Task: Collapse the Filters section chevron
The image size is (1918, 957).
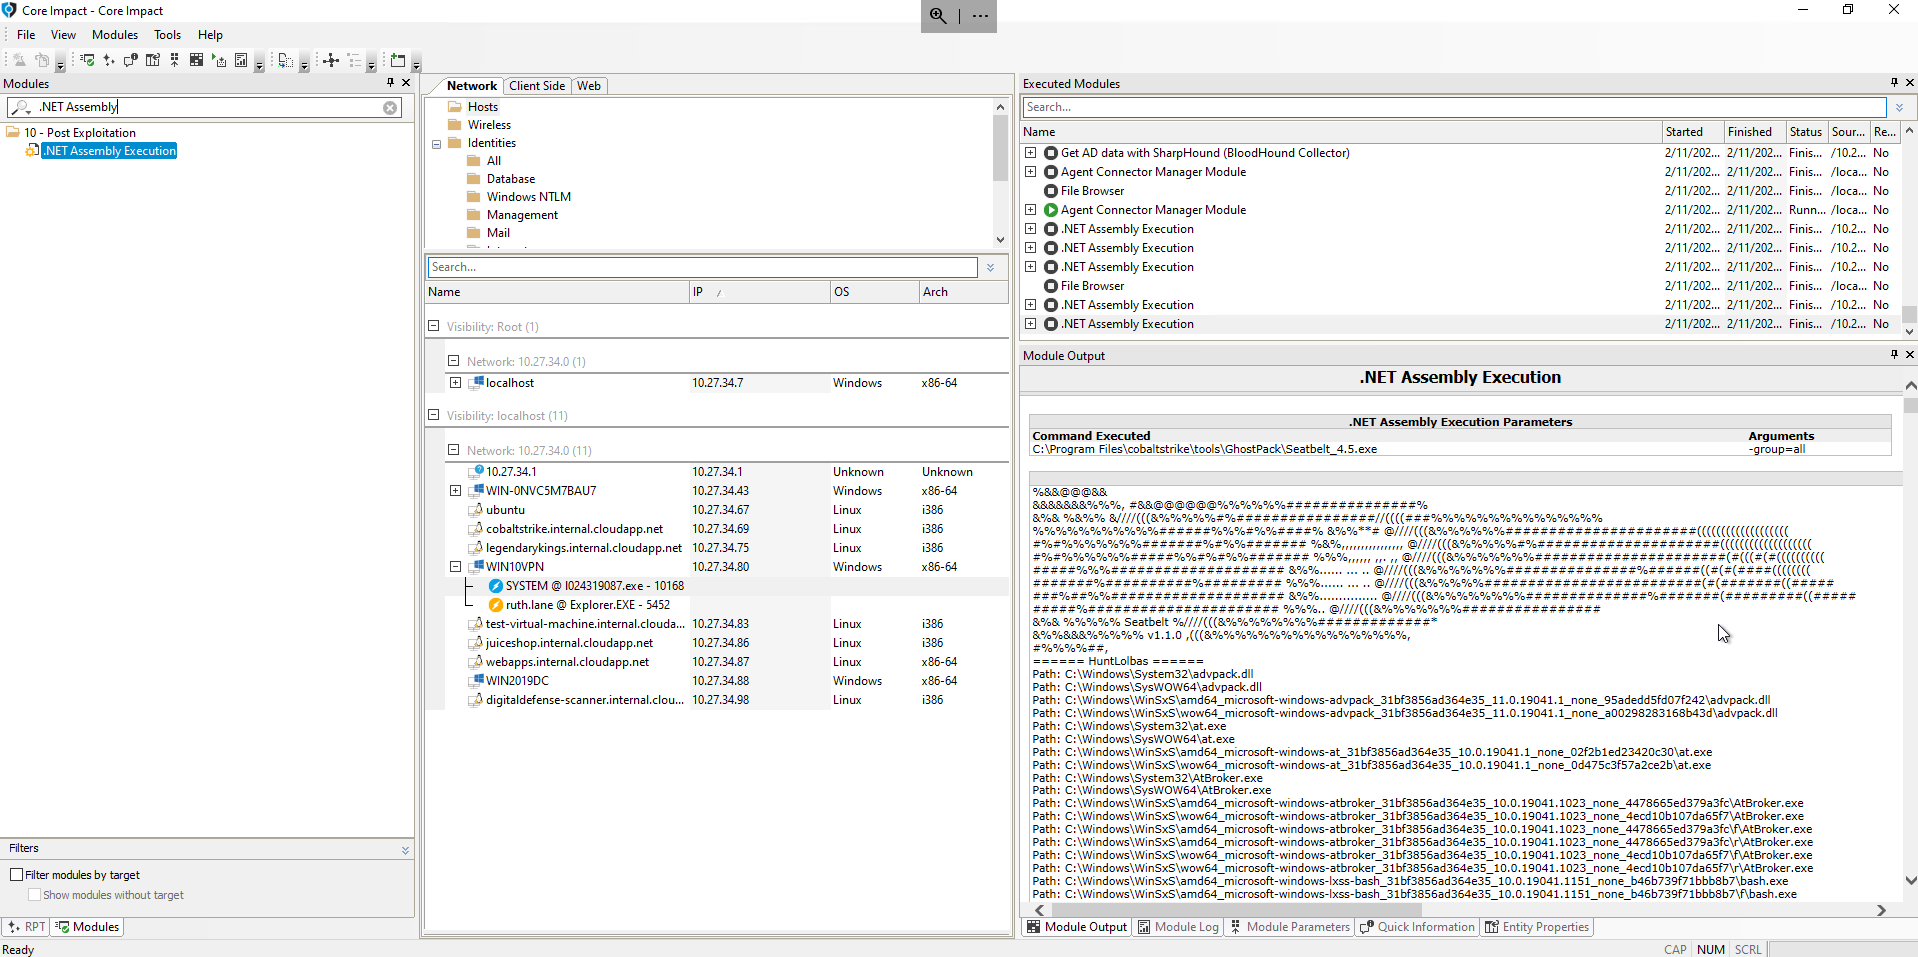Action: pos(405,849)
